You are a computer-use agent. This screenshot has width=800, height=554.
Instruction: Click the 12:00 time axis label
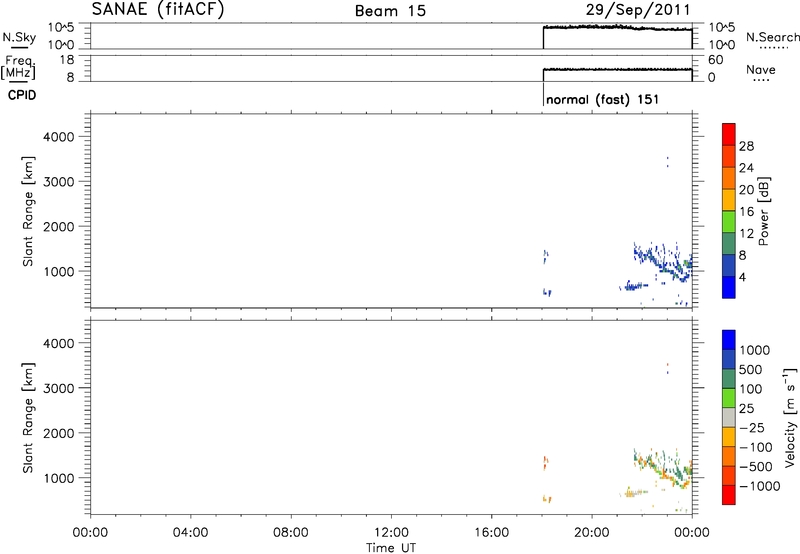(391, 533)
